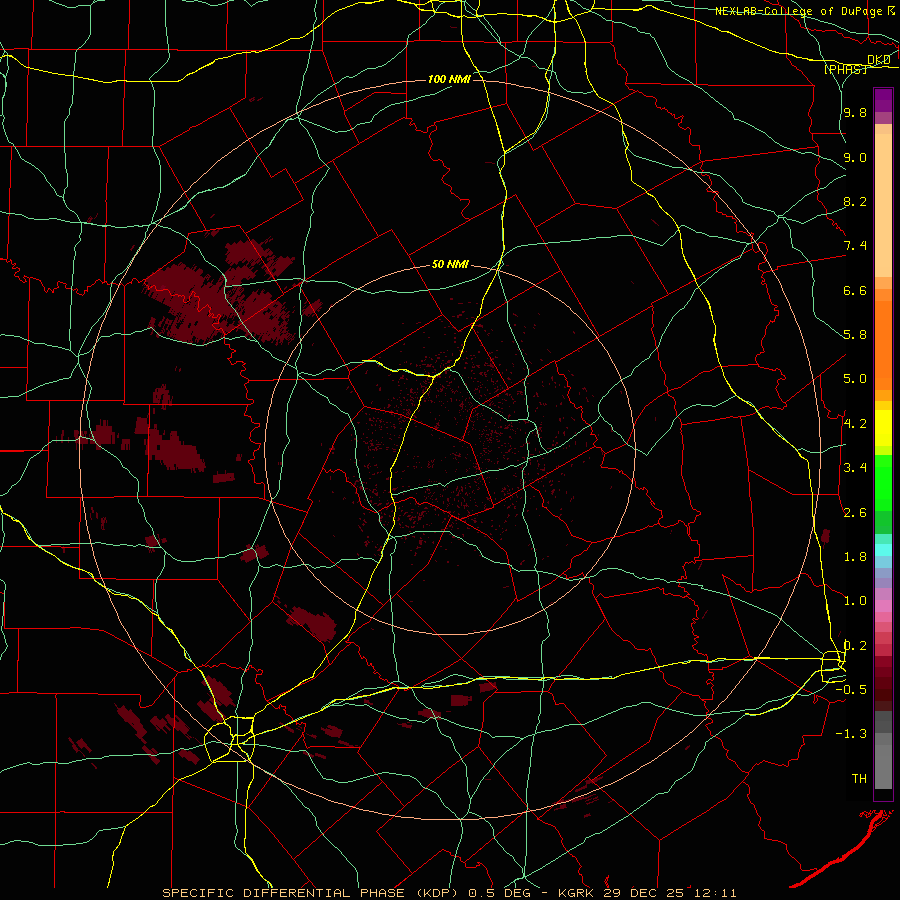900x900 pixels.
Task: Pick the yellow segment of the color bar
Action: 883,428
